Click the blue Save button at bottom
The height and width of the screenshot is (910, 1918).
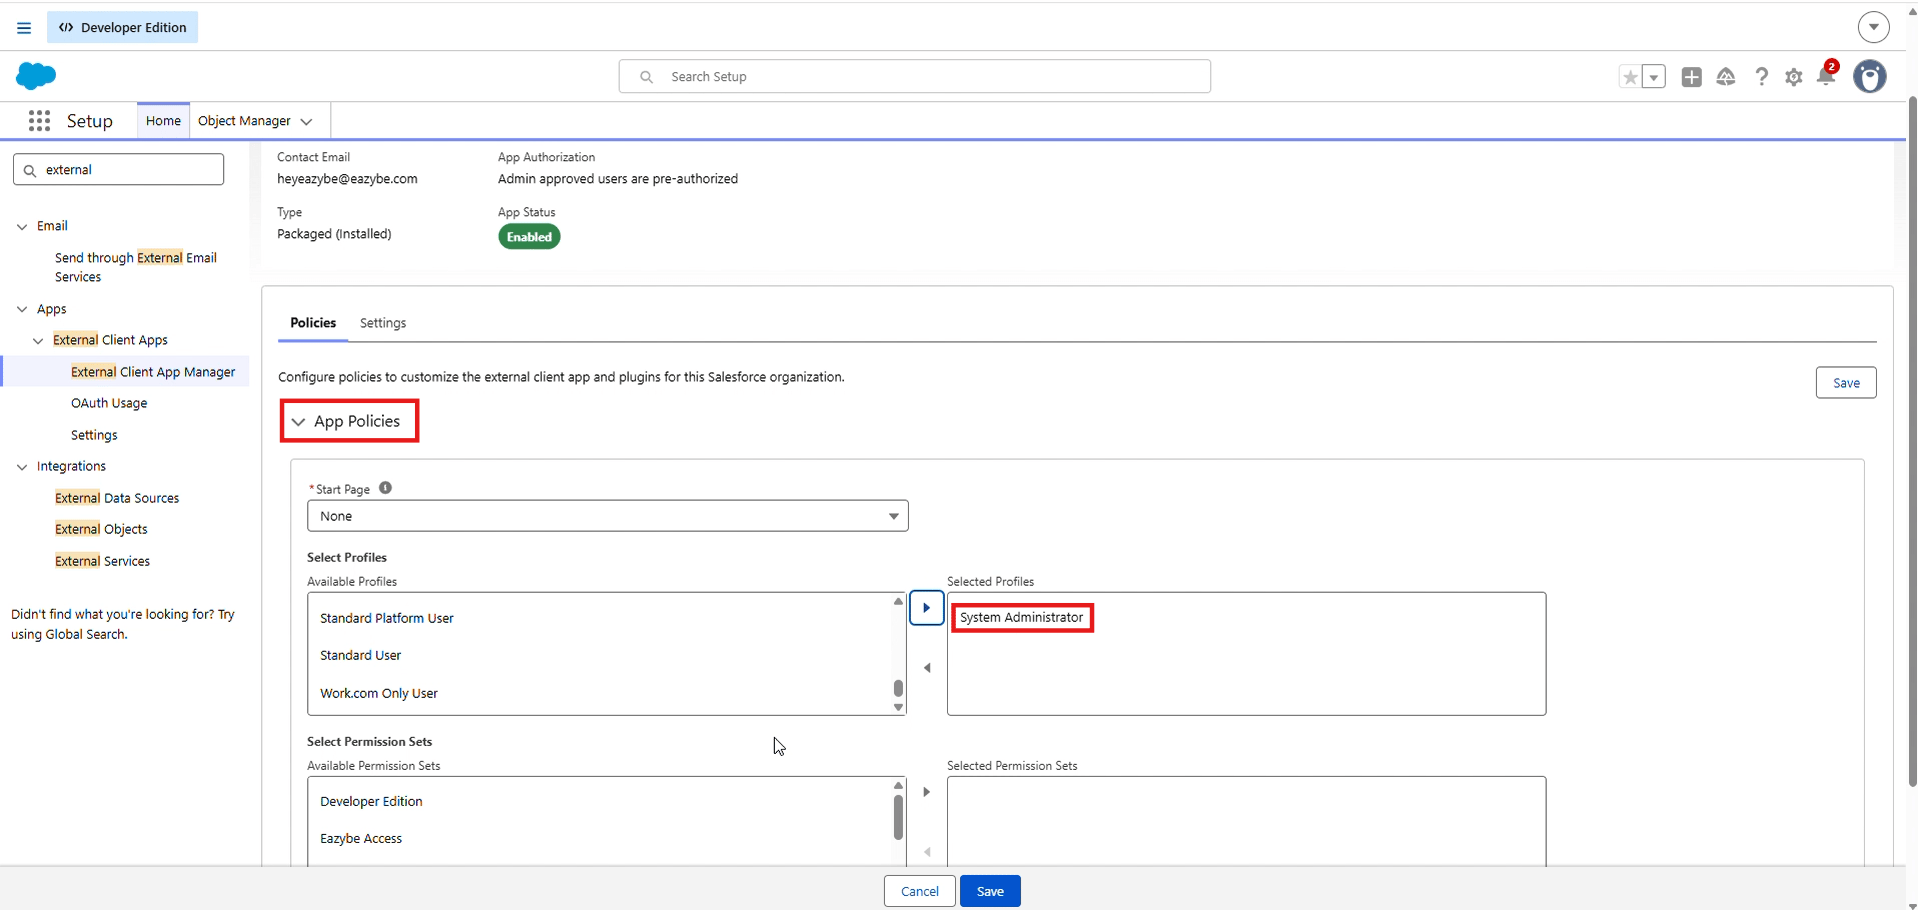990,891
